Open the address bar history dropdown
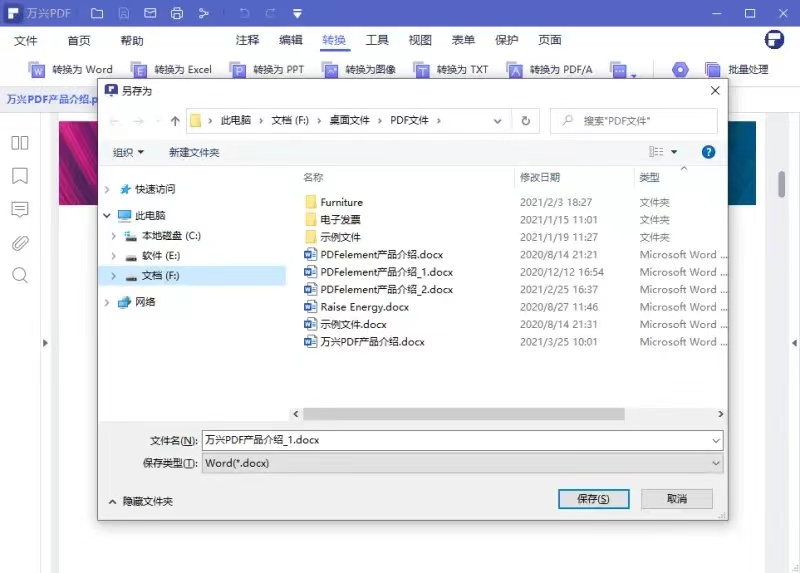This screenshot has height=573, width=800. tap(497, 121)
